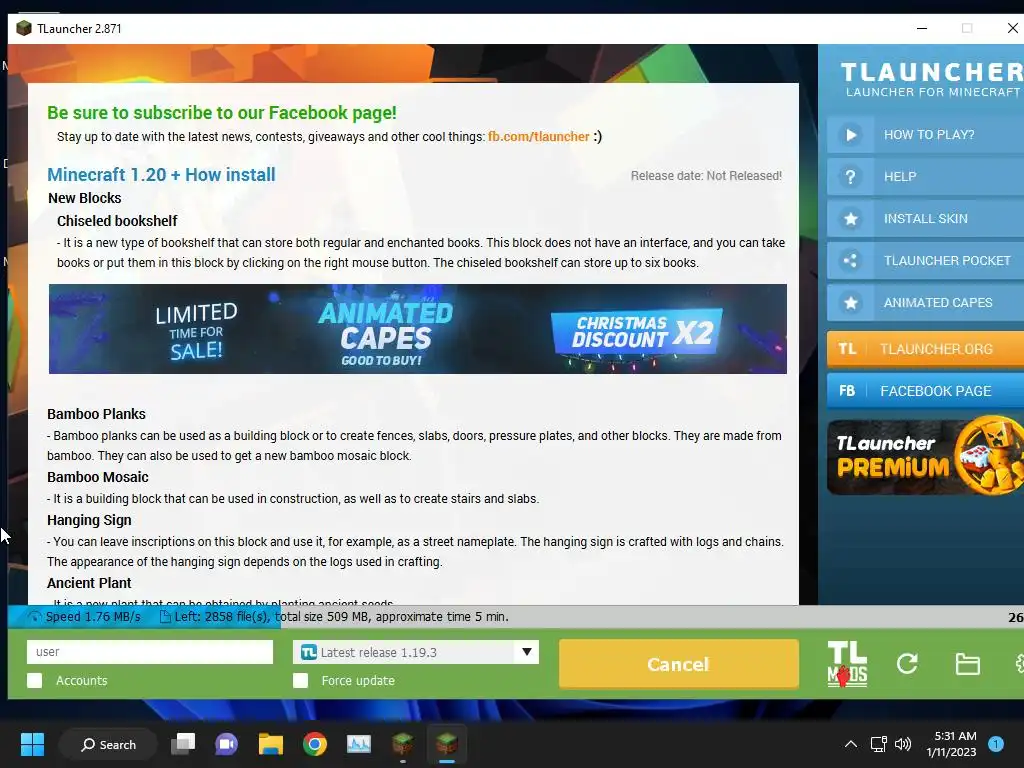
Task: Expand the version dropdown arrow
Action: tap(526, 652)
